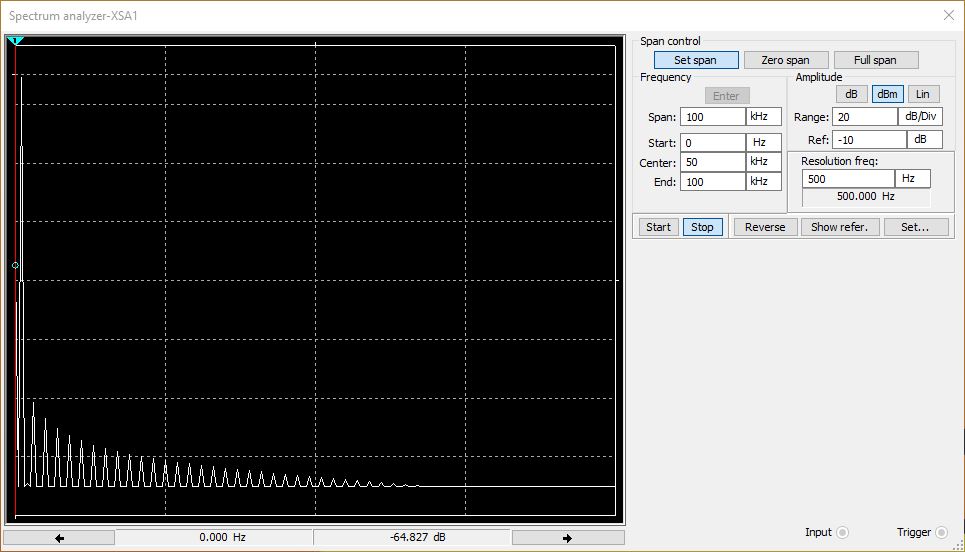
Task: Choose Full span mode
Action: pyautogui.click(x=876, y=60)
